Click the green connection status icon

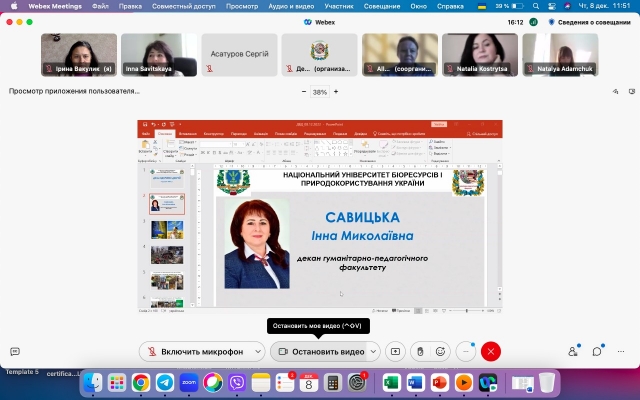click(x=533, y=22)
